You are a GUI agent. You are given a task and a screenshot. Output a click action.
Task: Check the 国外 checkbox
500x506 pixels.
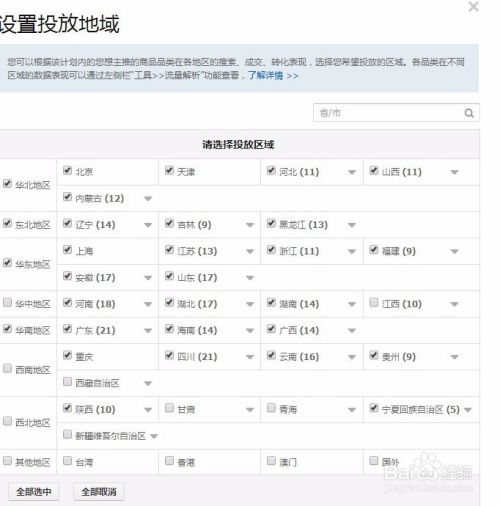click(x=374, y=461)
